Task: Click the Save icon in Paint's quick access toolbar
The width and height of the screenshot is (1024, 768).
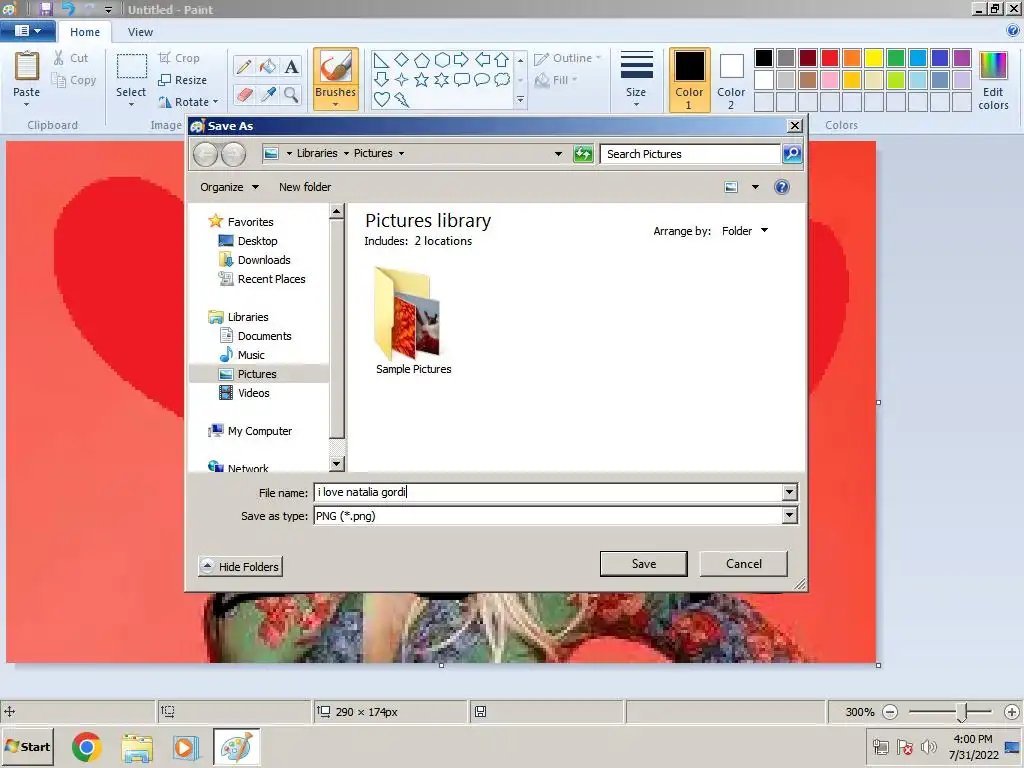Action: pos(45,9)
